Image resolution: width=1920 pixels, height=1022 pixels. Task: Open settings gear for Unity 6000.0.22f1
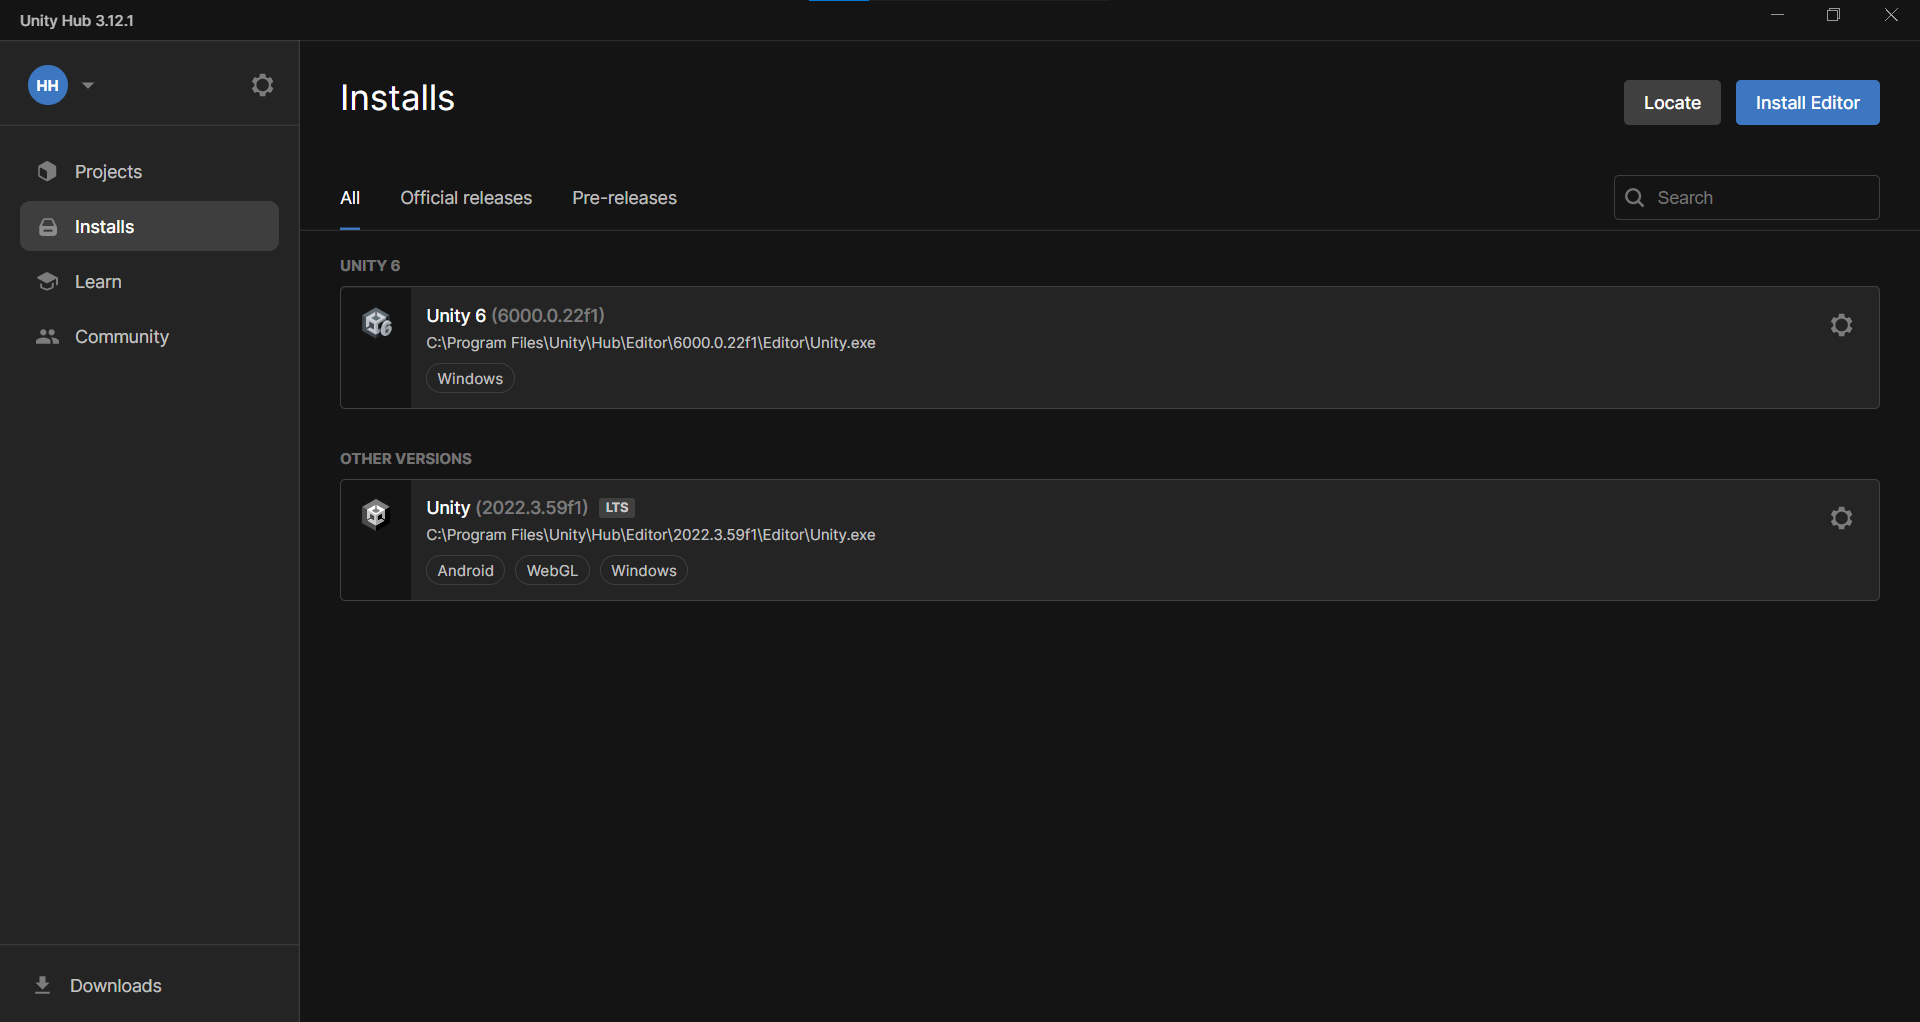click(1841, 325)
